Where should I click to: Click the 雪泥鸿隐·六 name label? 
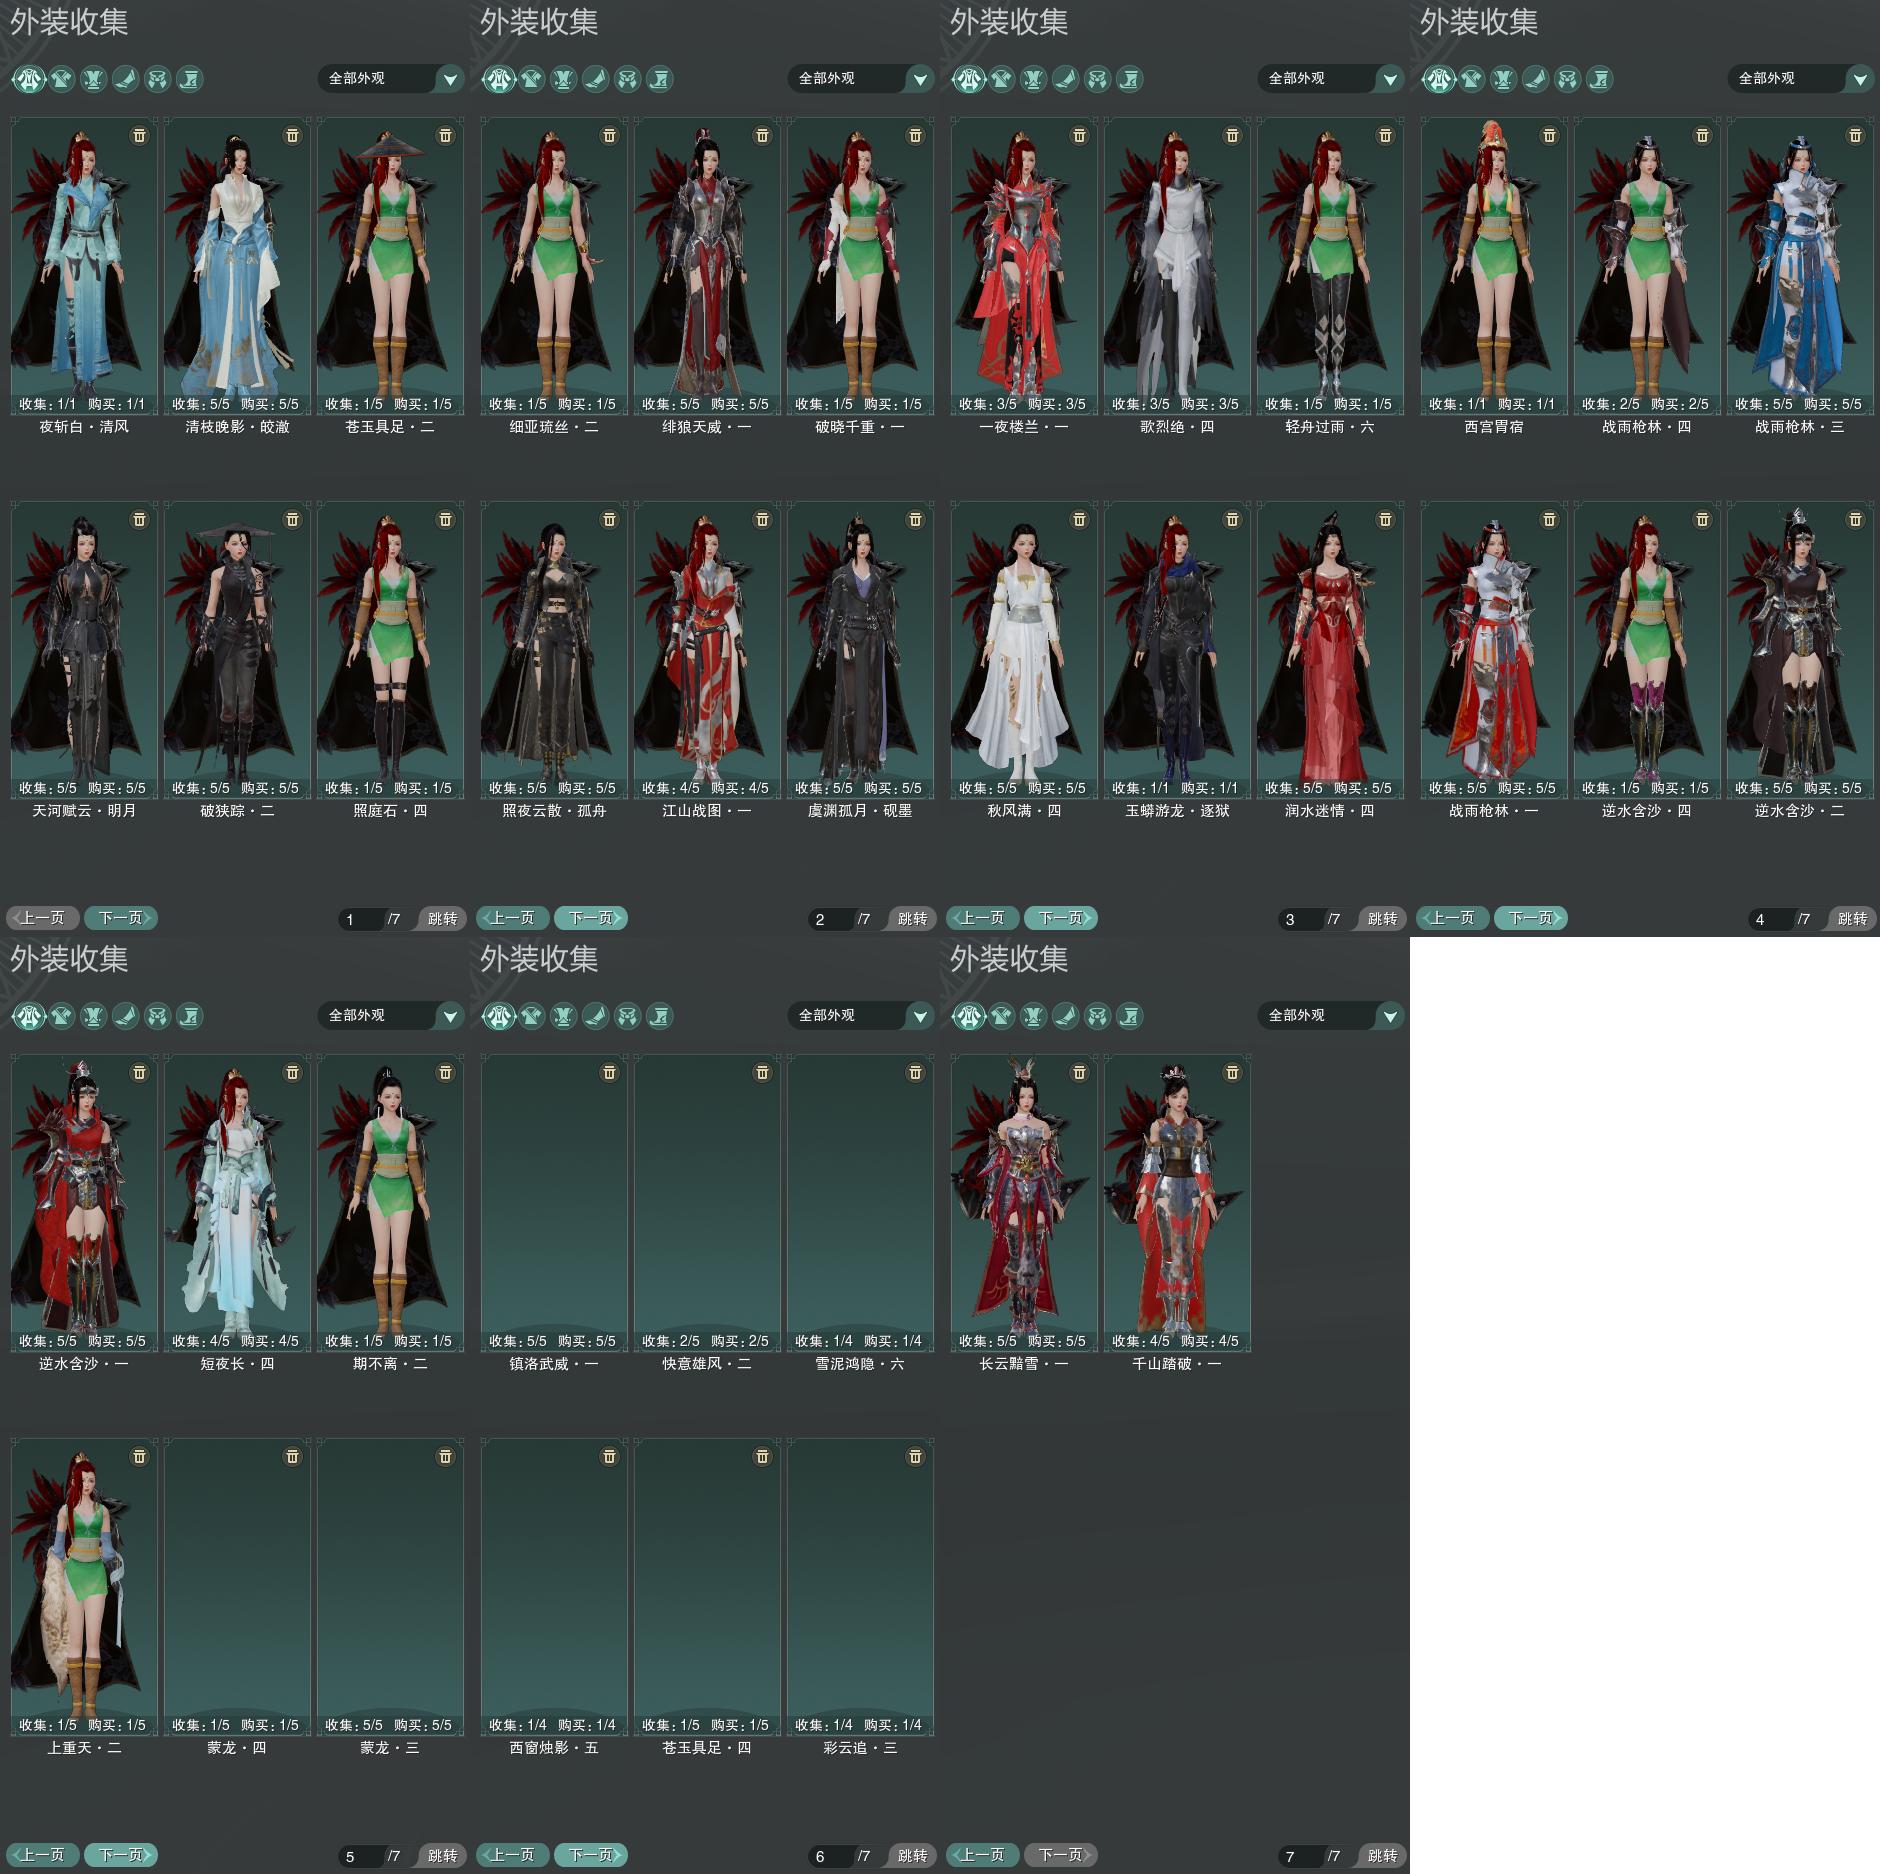click(860, 1364)
